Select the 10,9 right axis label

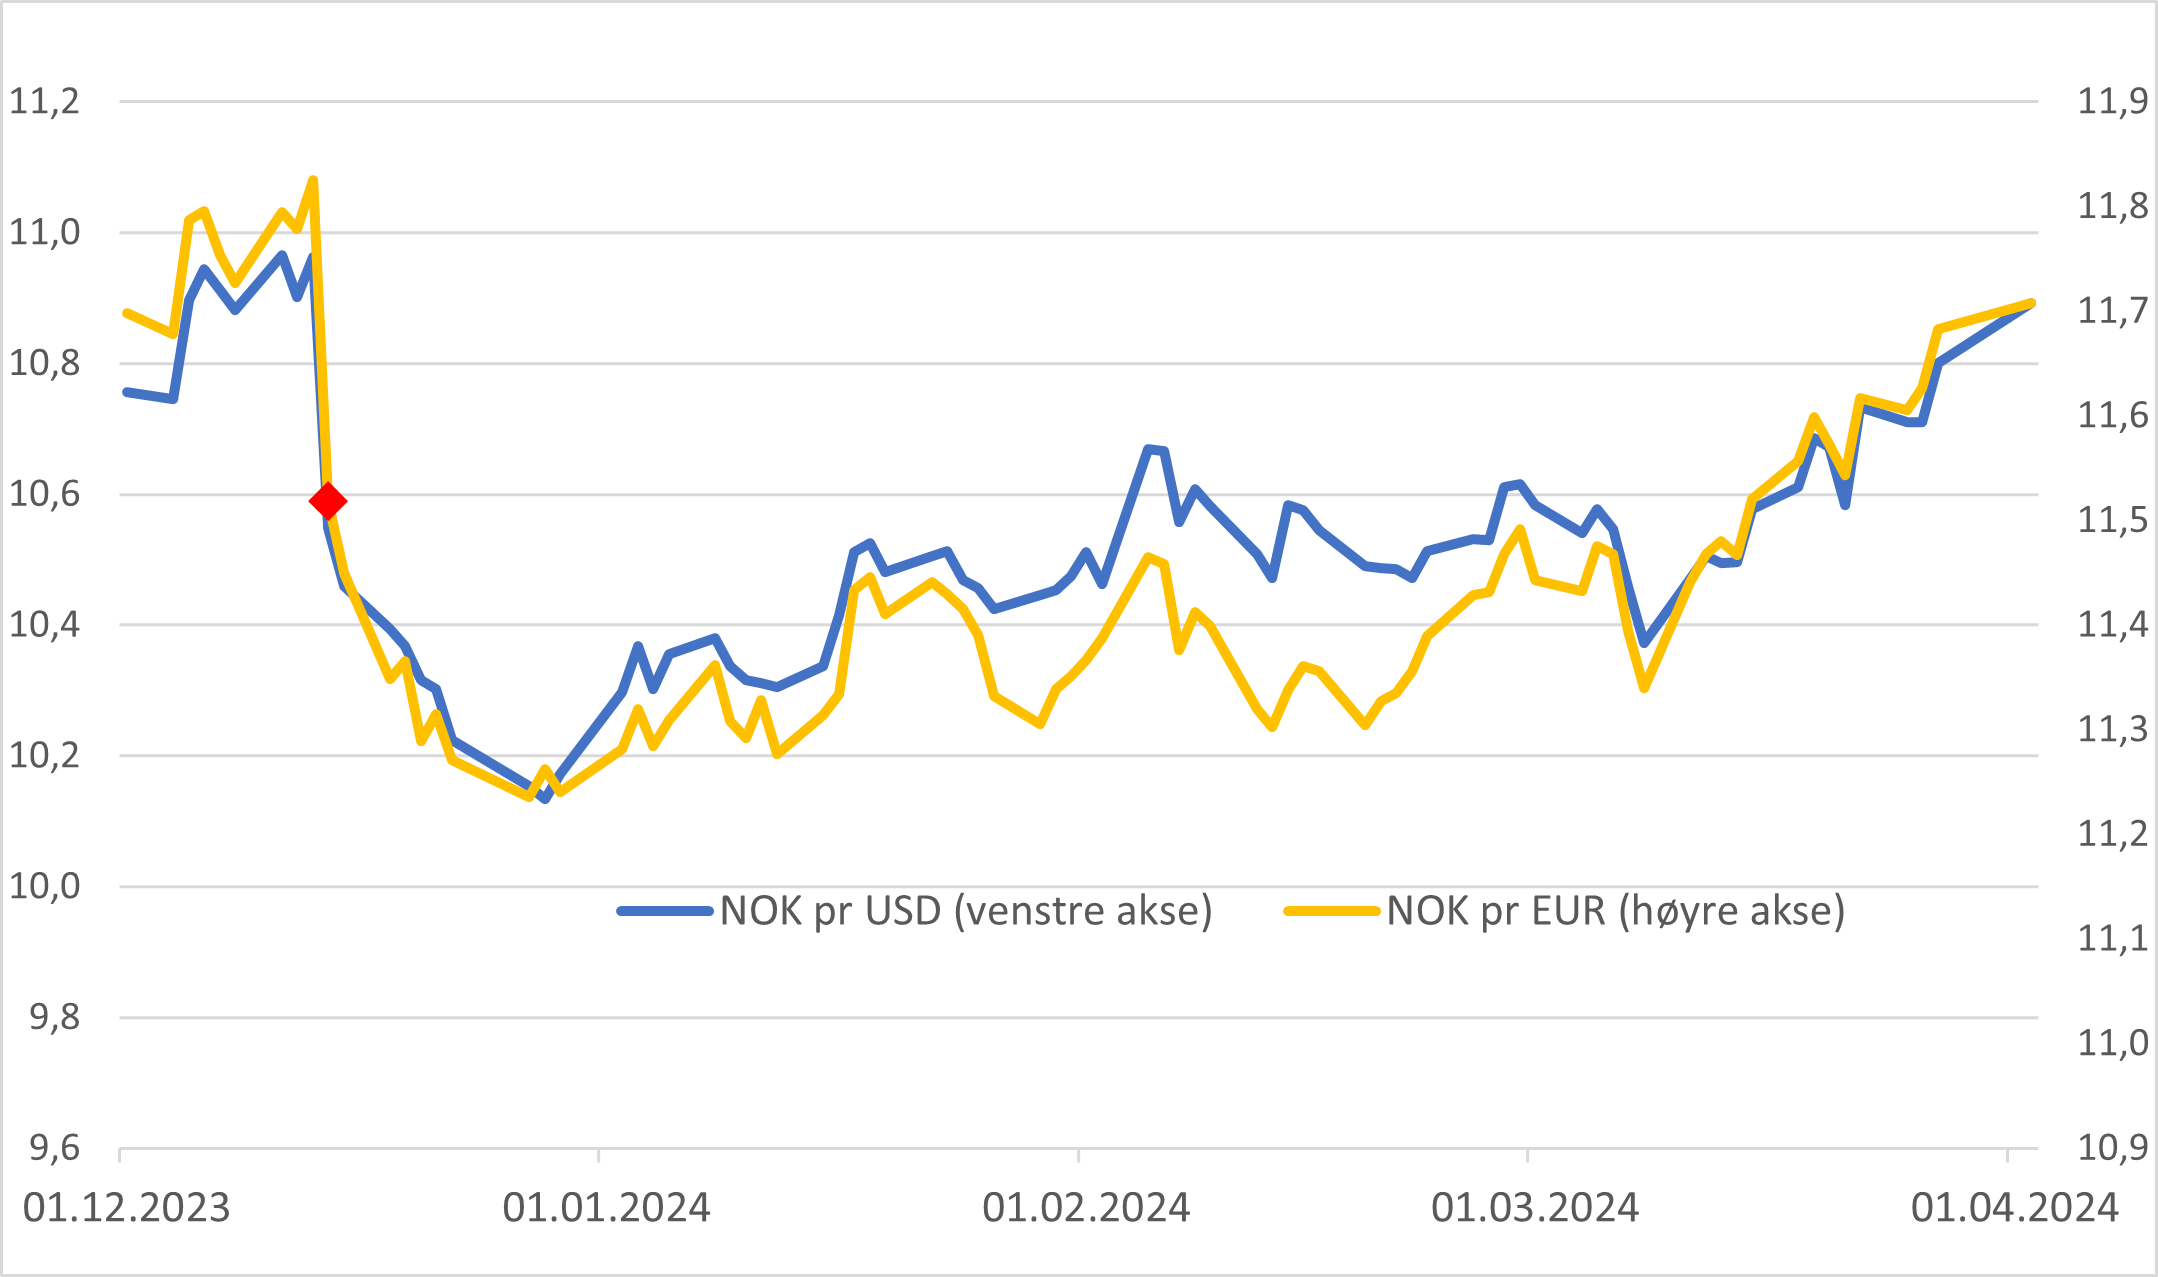(2112, 1148)
